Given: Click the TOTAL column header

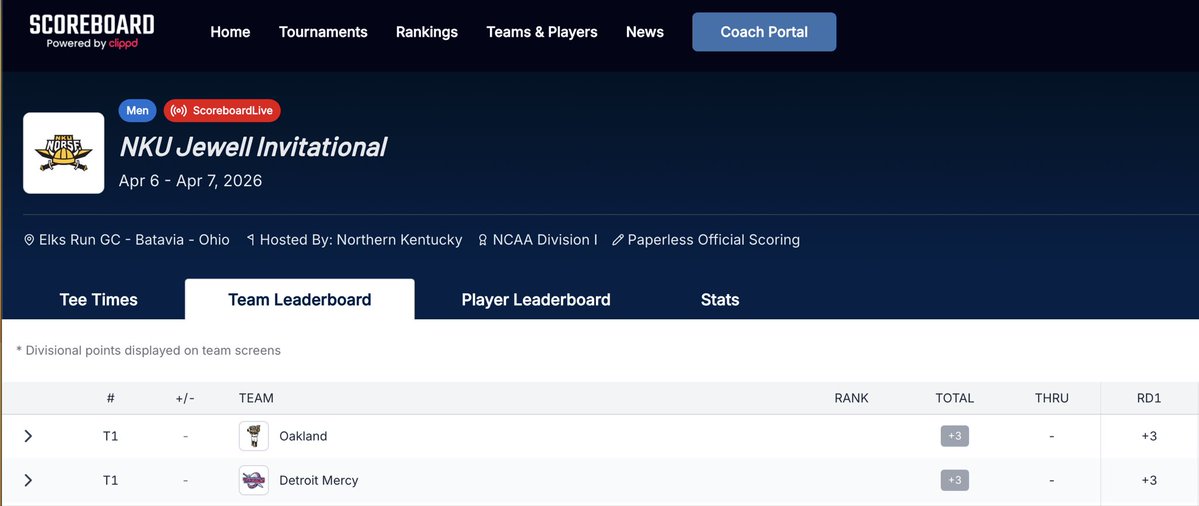Looking at the screenshot, I should (x=954, y=398).
